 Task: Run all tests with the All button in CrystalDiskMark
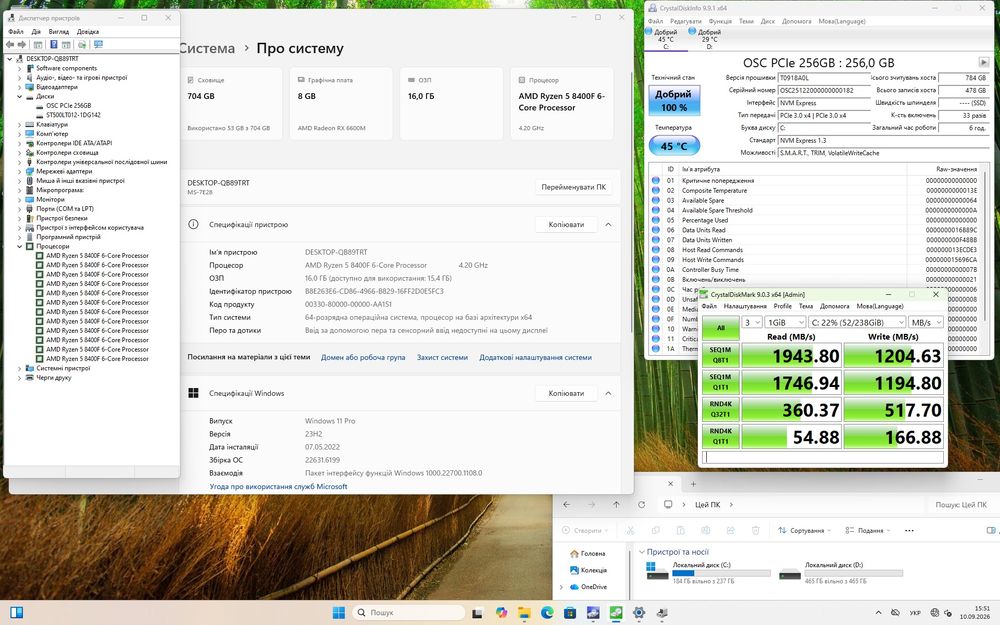coord(721,328)
